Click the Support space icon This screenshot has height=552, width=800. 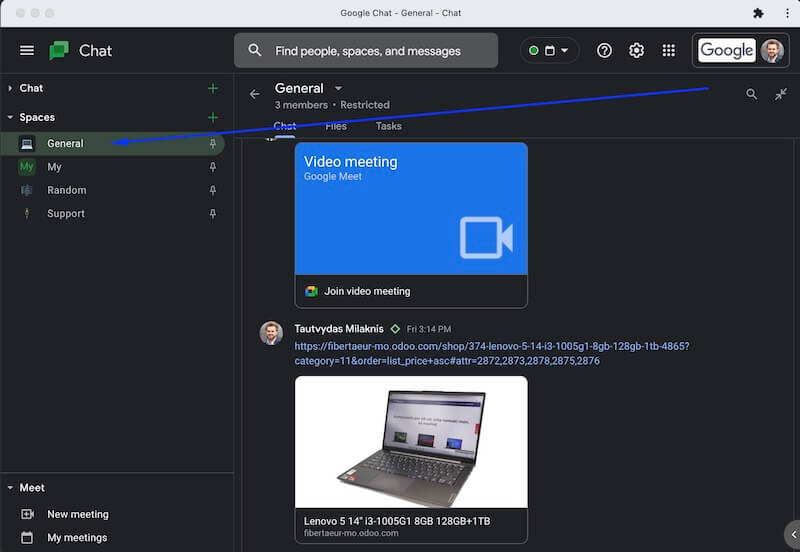27,214
